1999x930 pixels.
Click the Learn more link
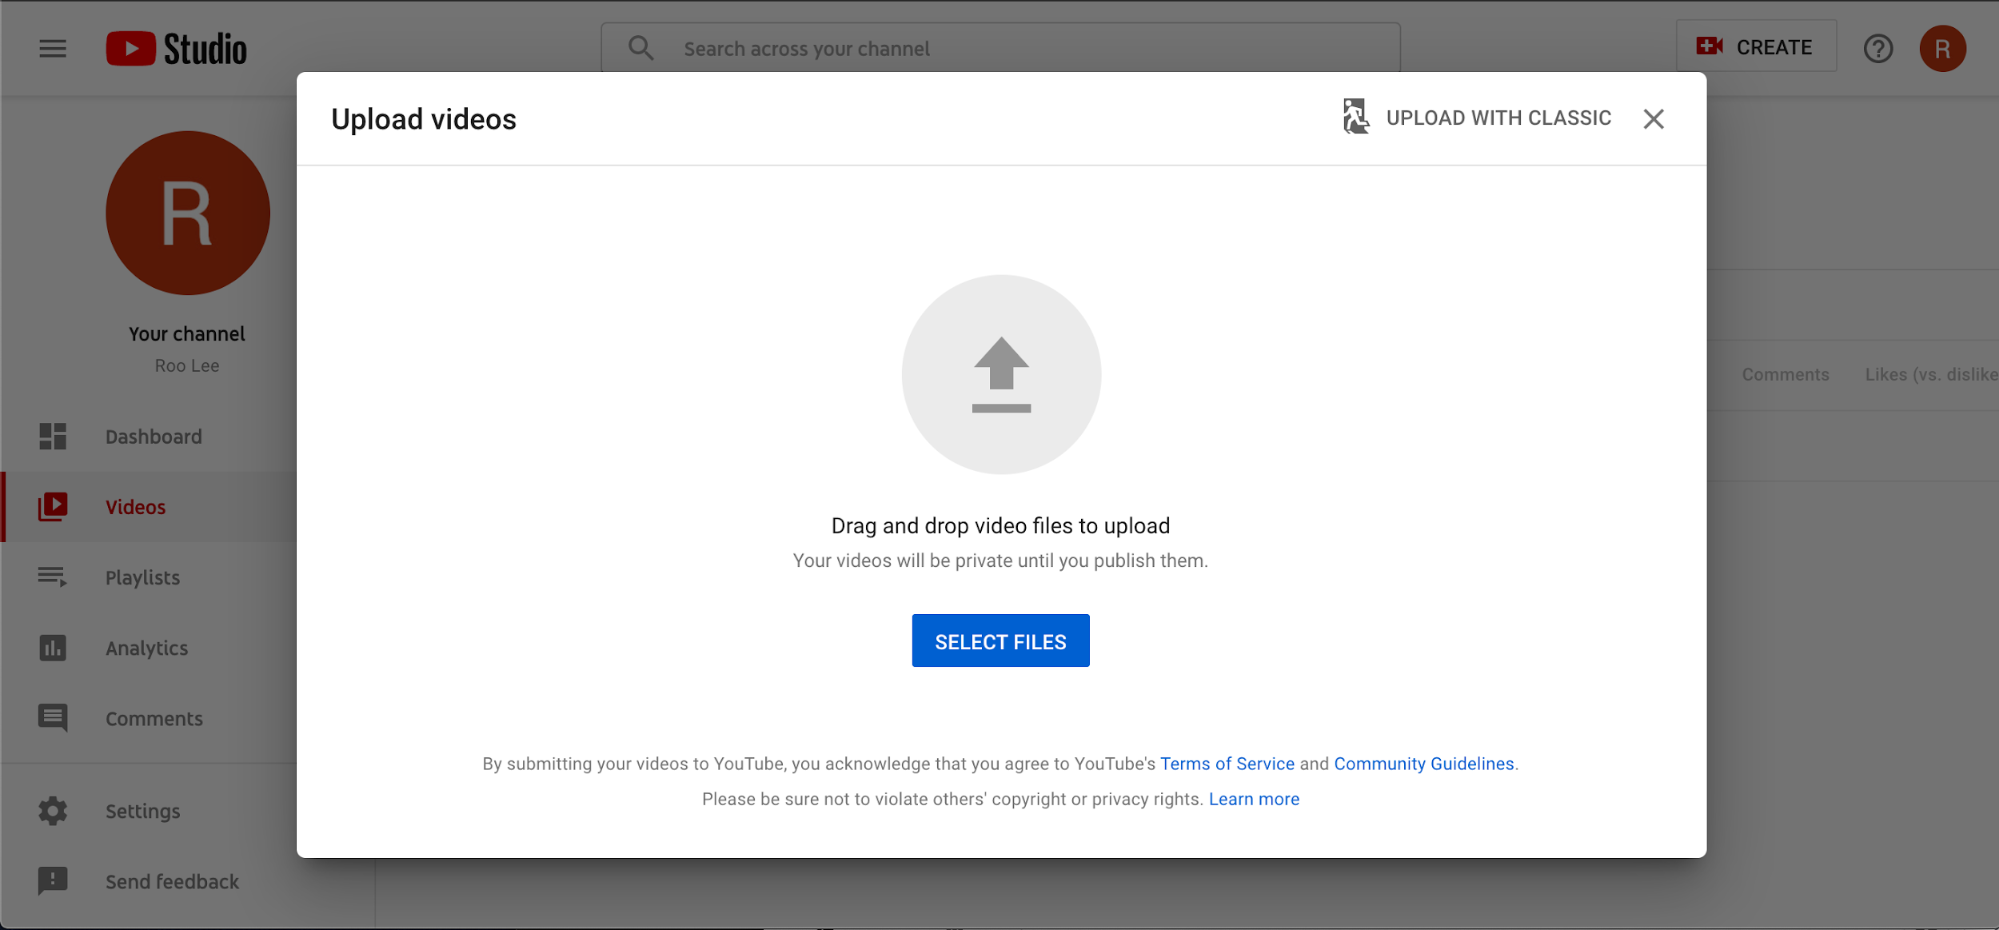click(1254, 799)
